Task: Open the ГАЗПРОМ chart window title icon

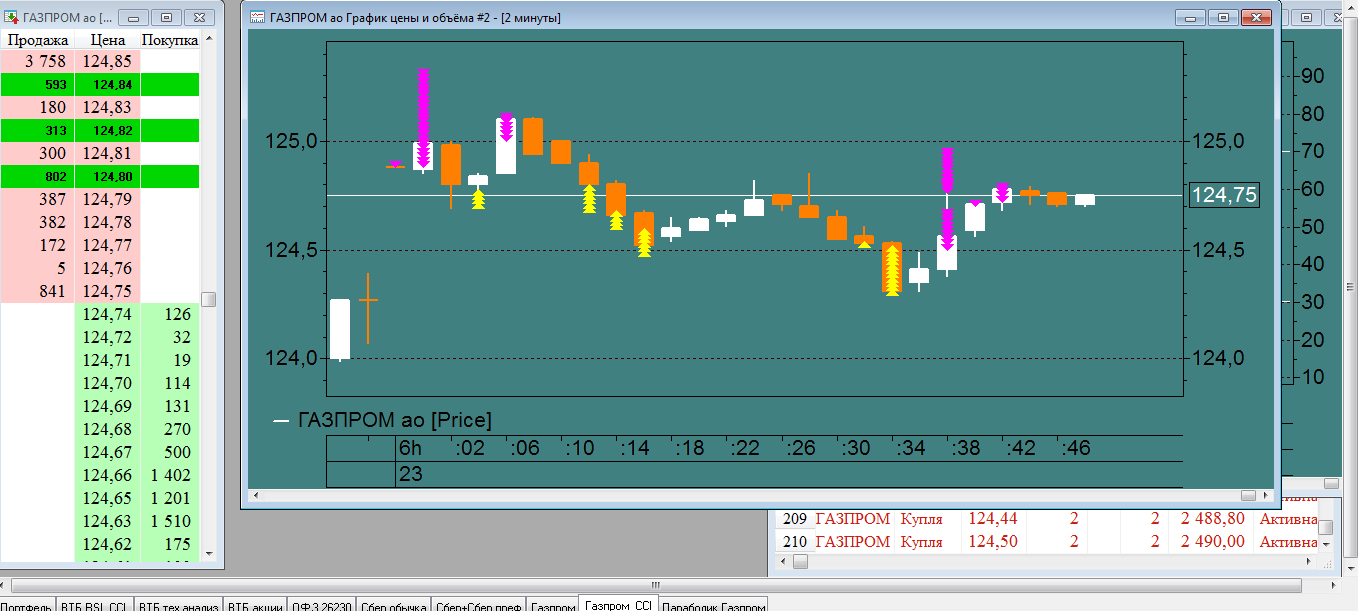Action: (257, 17)
